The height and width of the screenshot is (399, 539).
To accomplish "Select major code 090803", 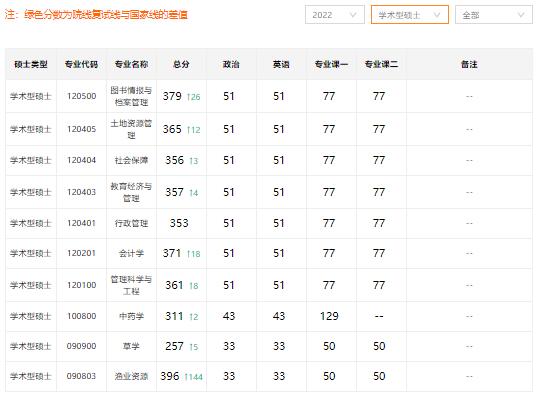I will (x=81, y=376).
